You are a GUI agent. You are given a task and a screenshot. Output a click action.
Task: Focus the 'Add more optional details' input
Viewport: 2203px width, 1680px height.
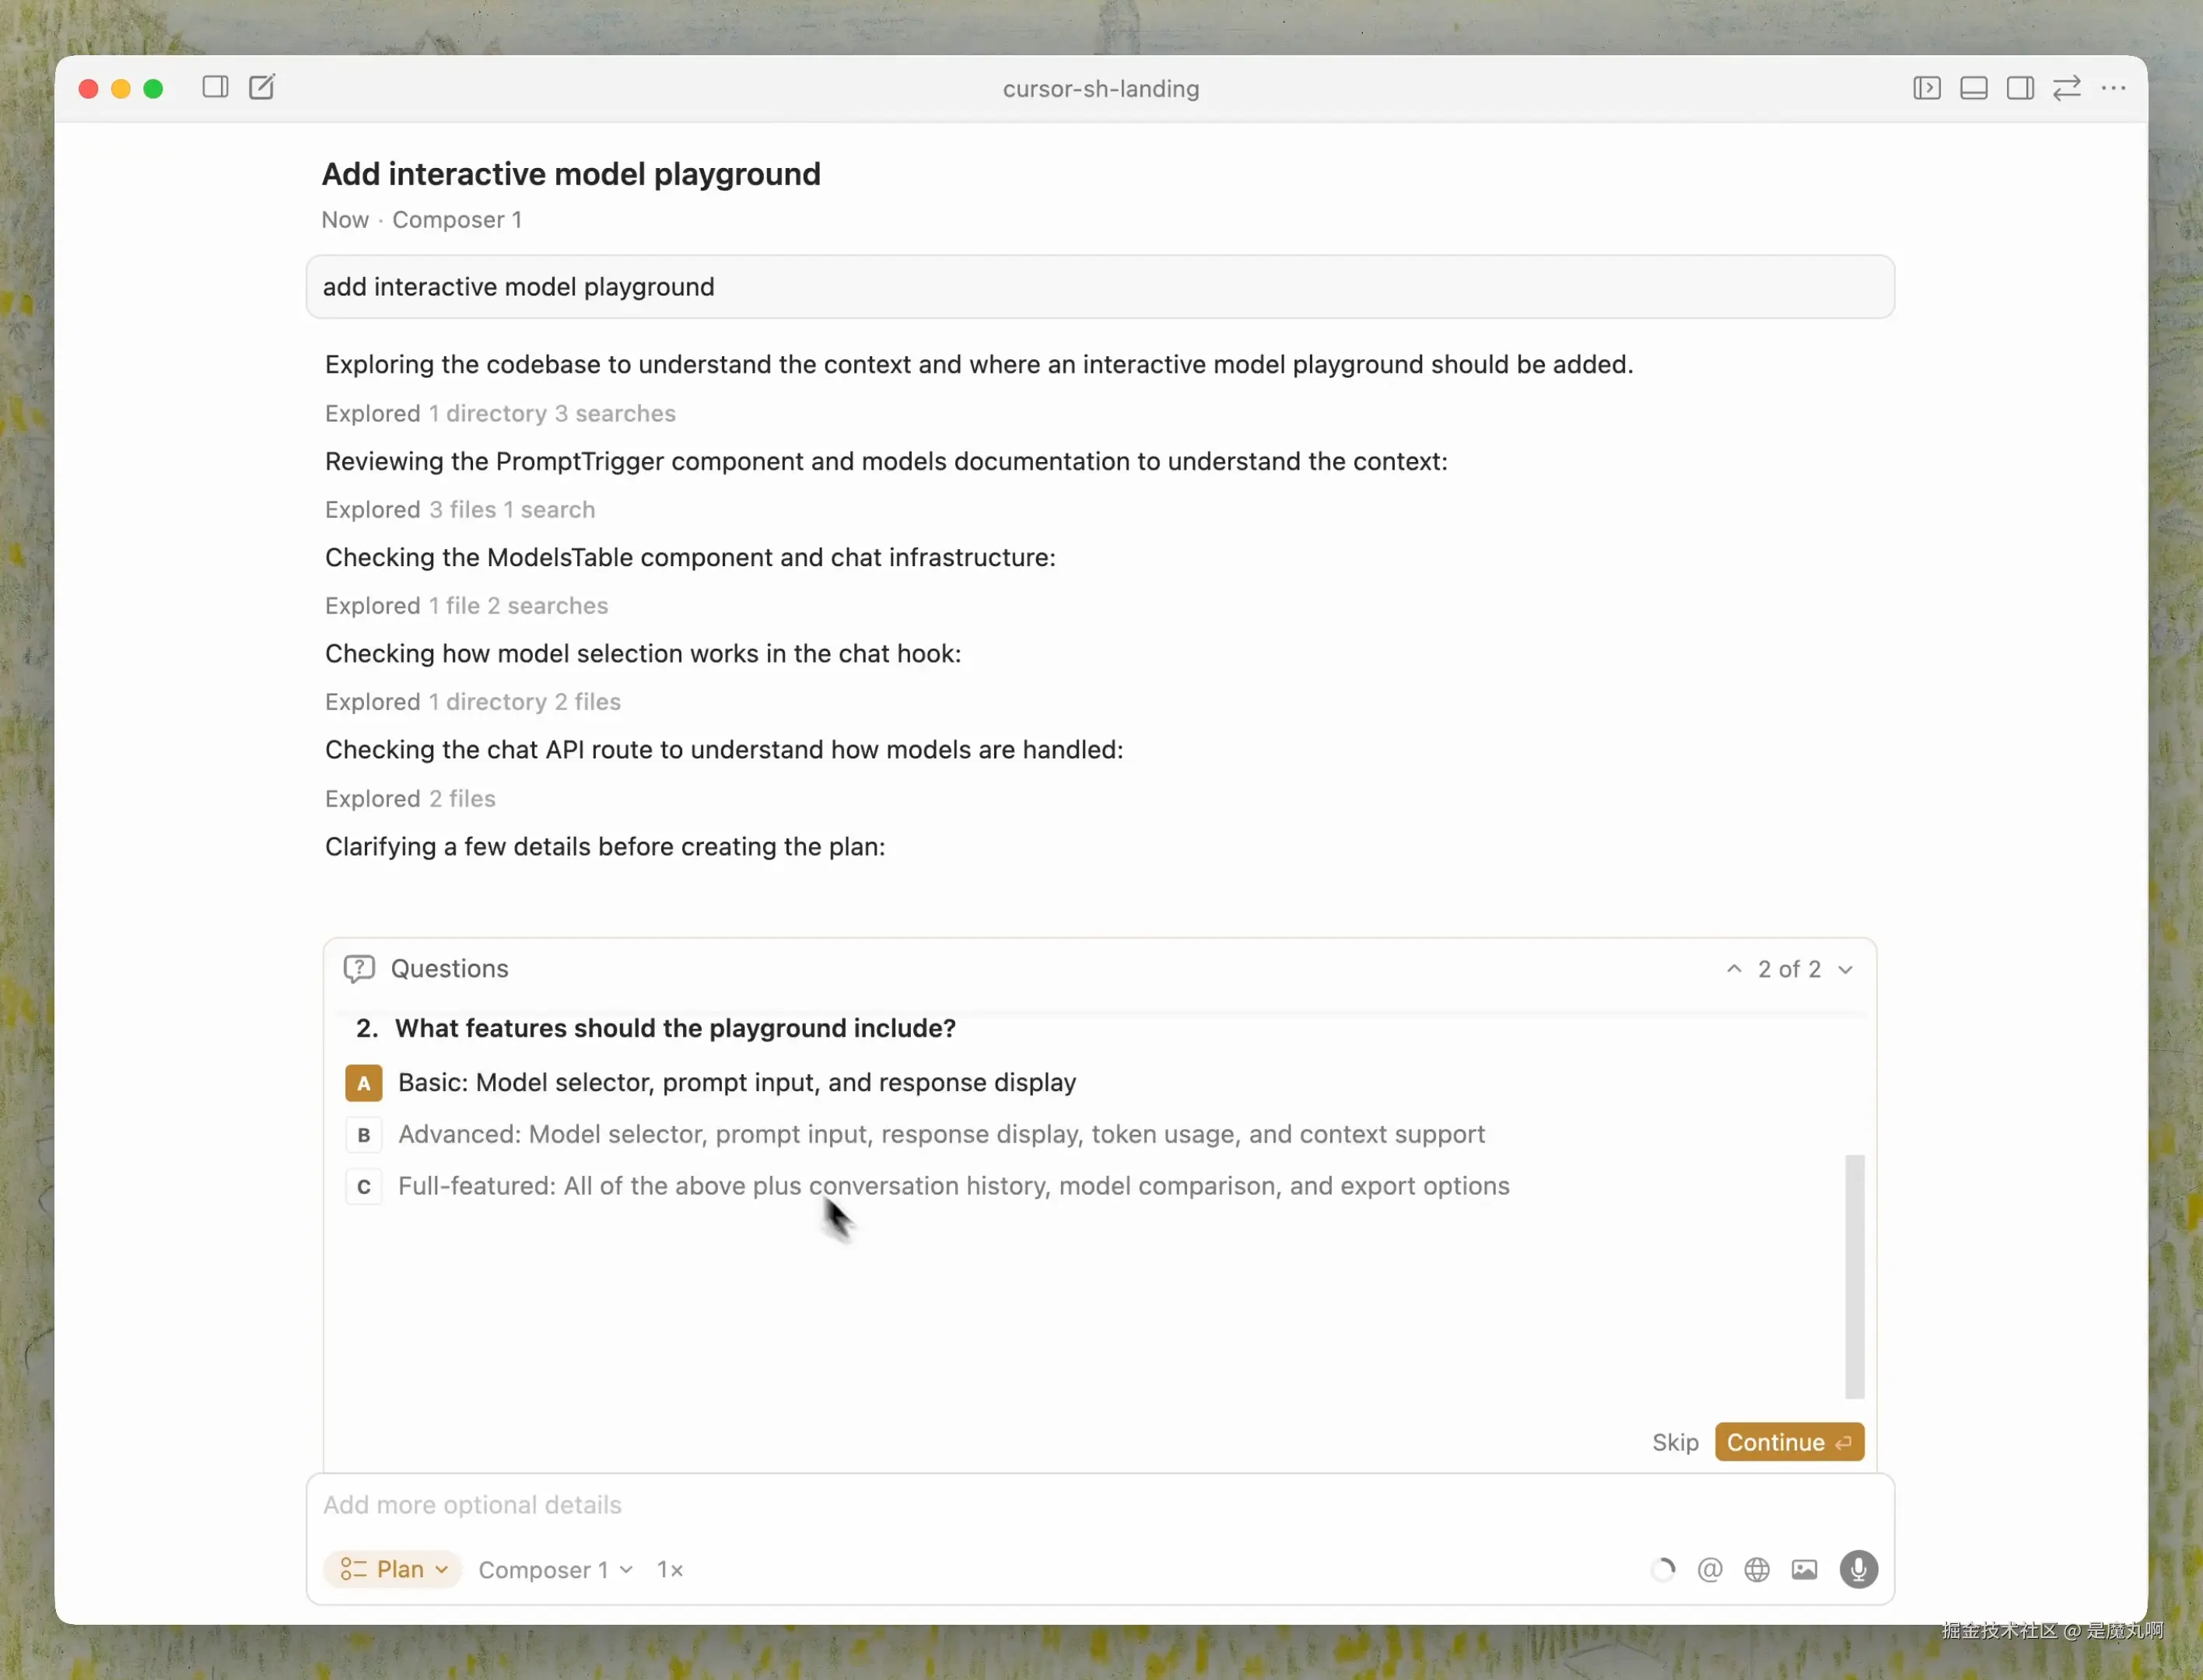pos(1000,1505)
